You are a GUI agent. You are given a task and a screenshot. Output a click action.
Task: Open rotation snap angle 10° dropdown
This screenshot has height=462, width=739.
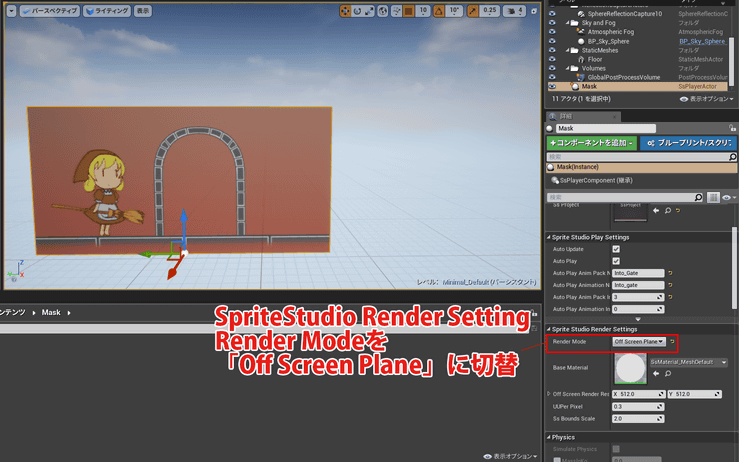454,10
